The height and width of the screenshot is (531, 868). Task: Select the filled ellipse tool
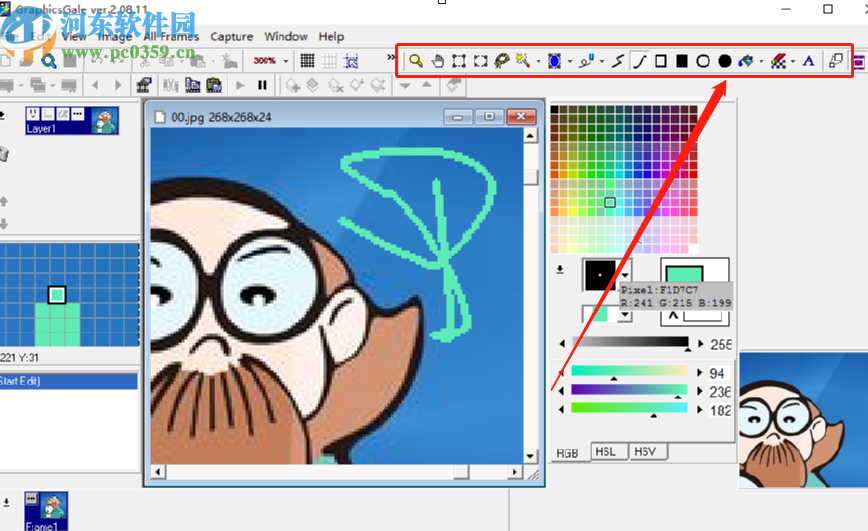[725, 61]
